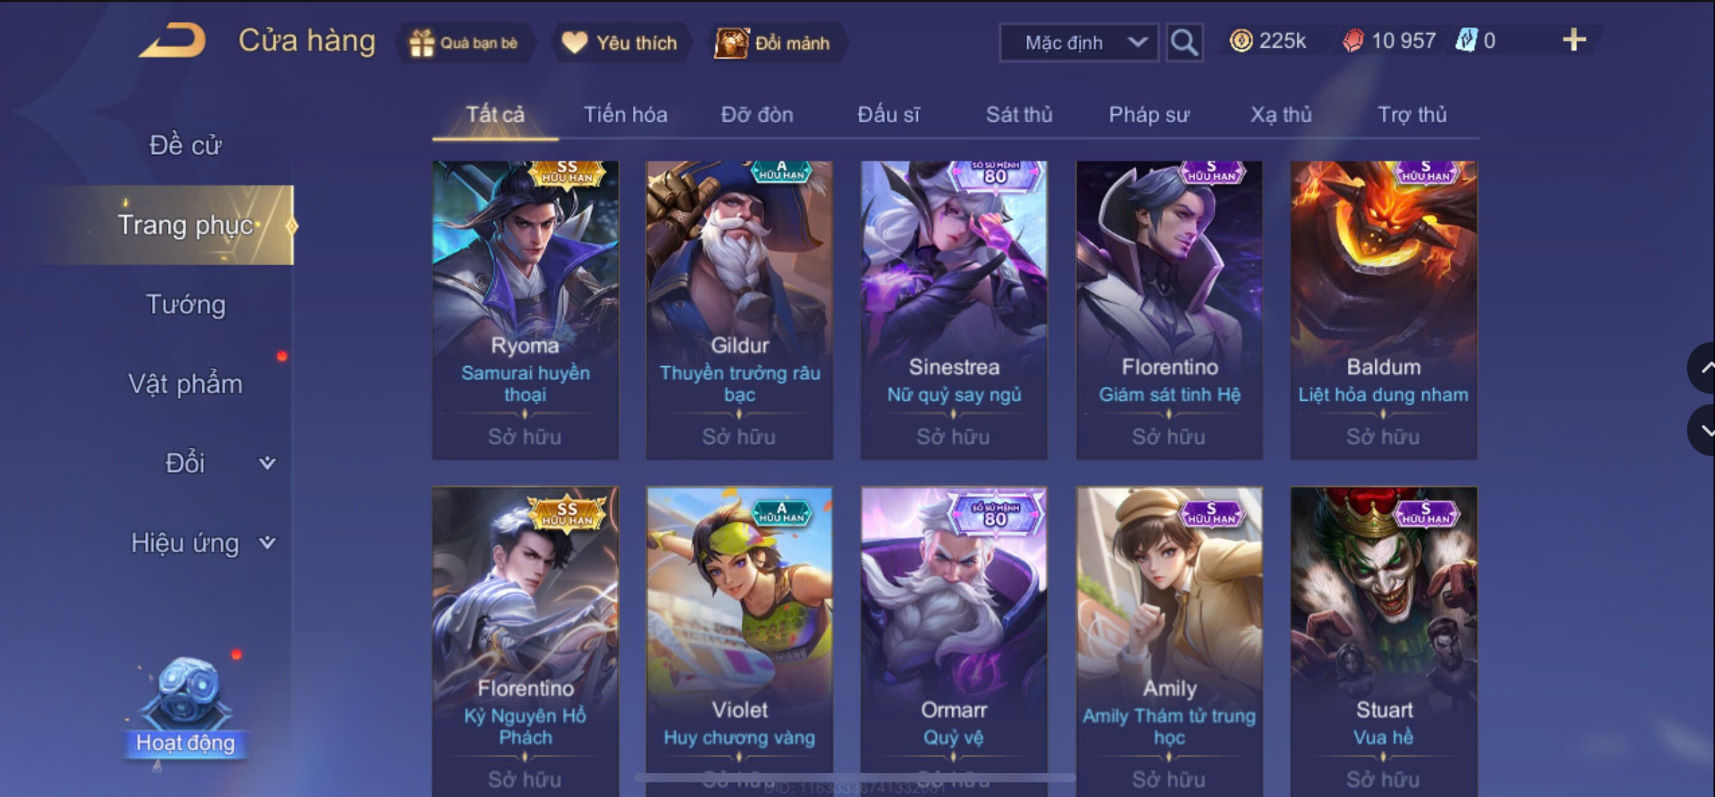Open the Mặc định sort dropdown
The width and height of the screenshot is (1715, 797).
(1079, 43)
